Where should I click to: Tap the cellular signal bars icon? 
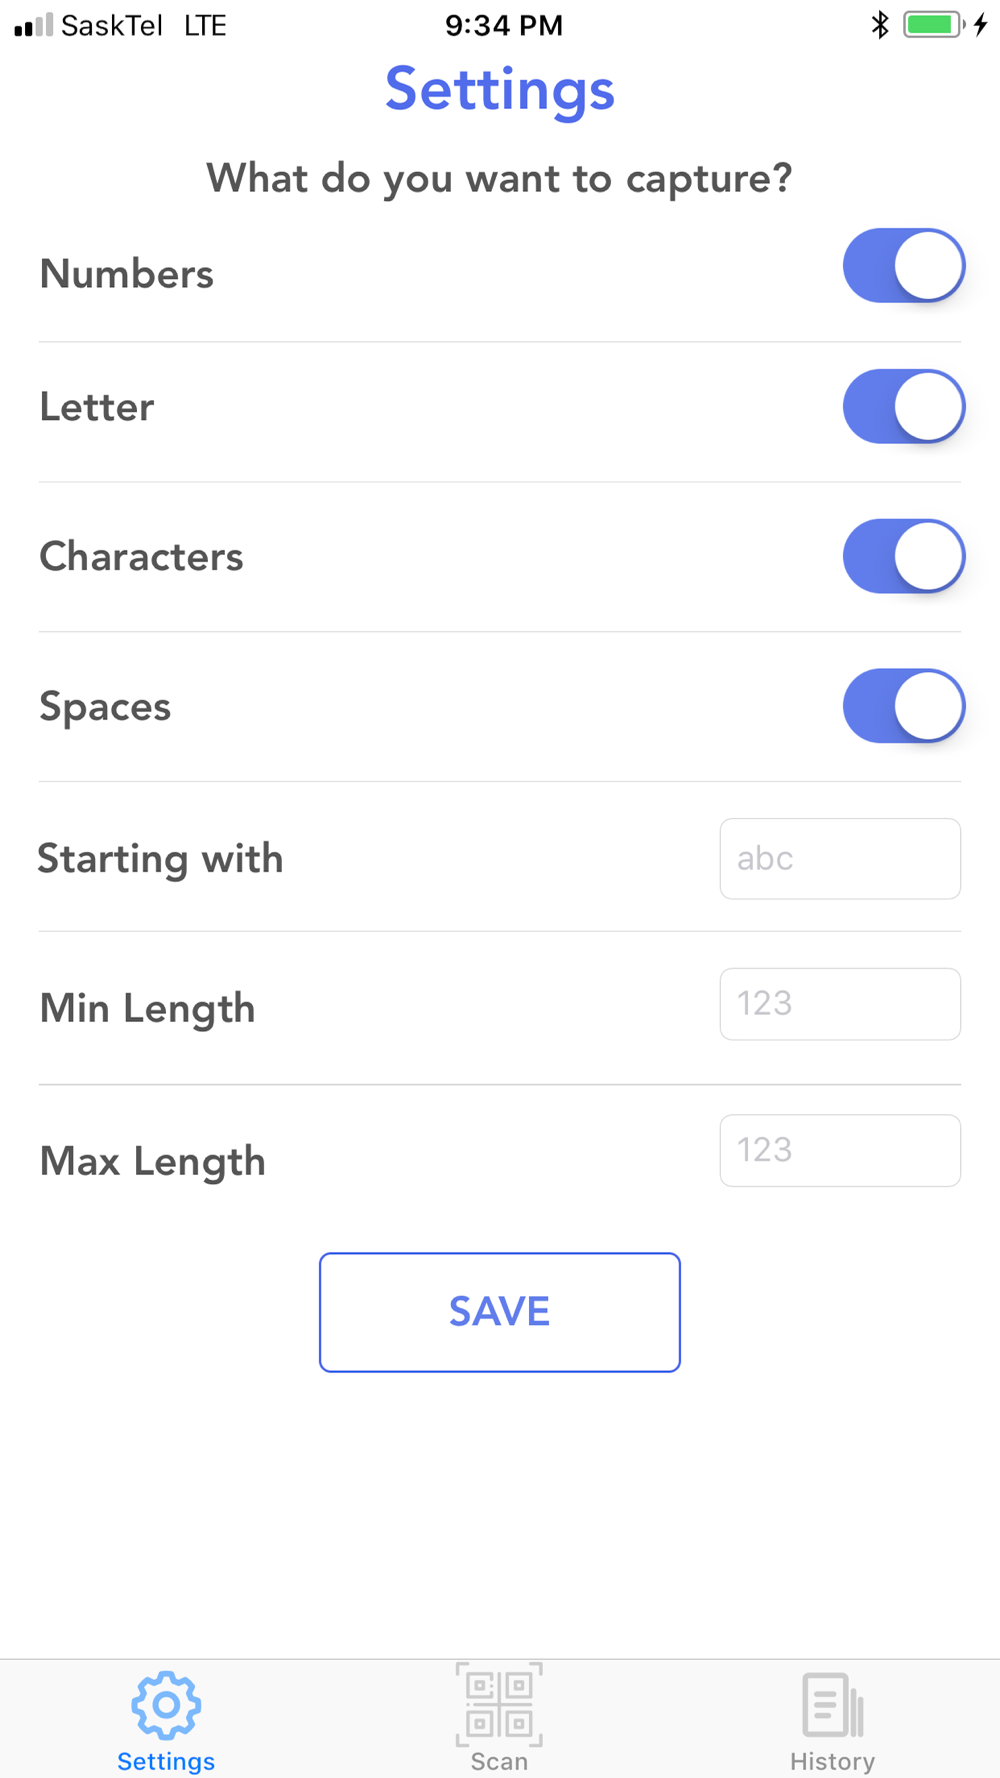33,25
